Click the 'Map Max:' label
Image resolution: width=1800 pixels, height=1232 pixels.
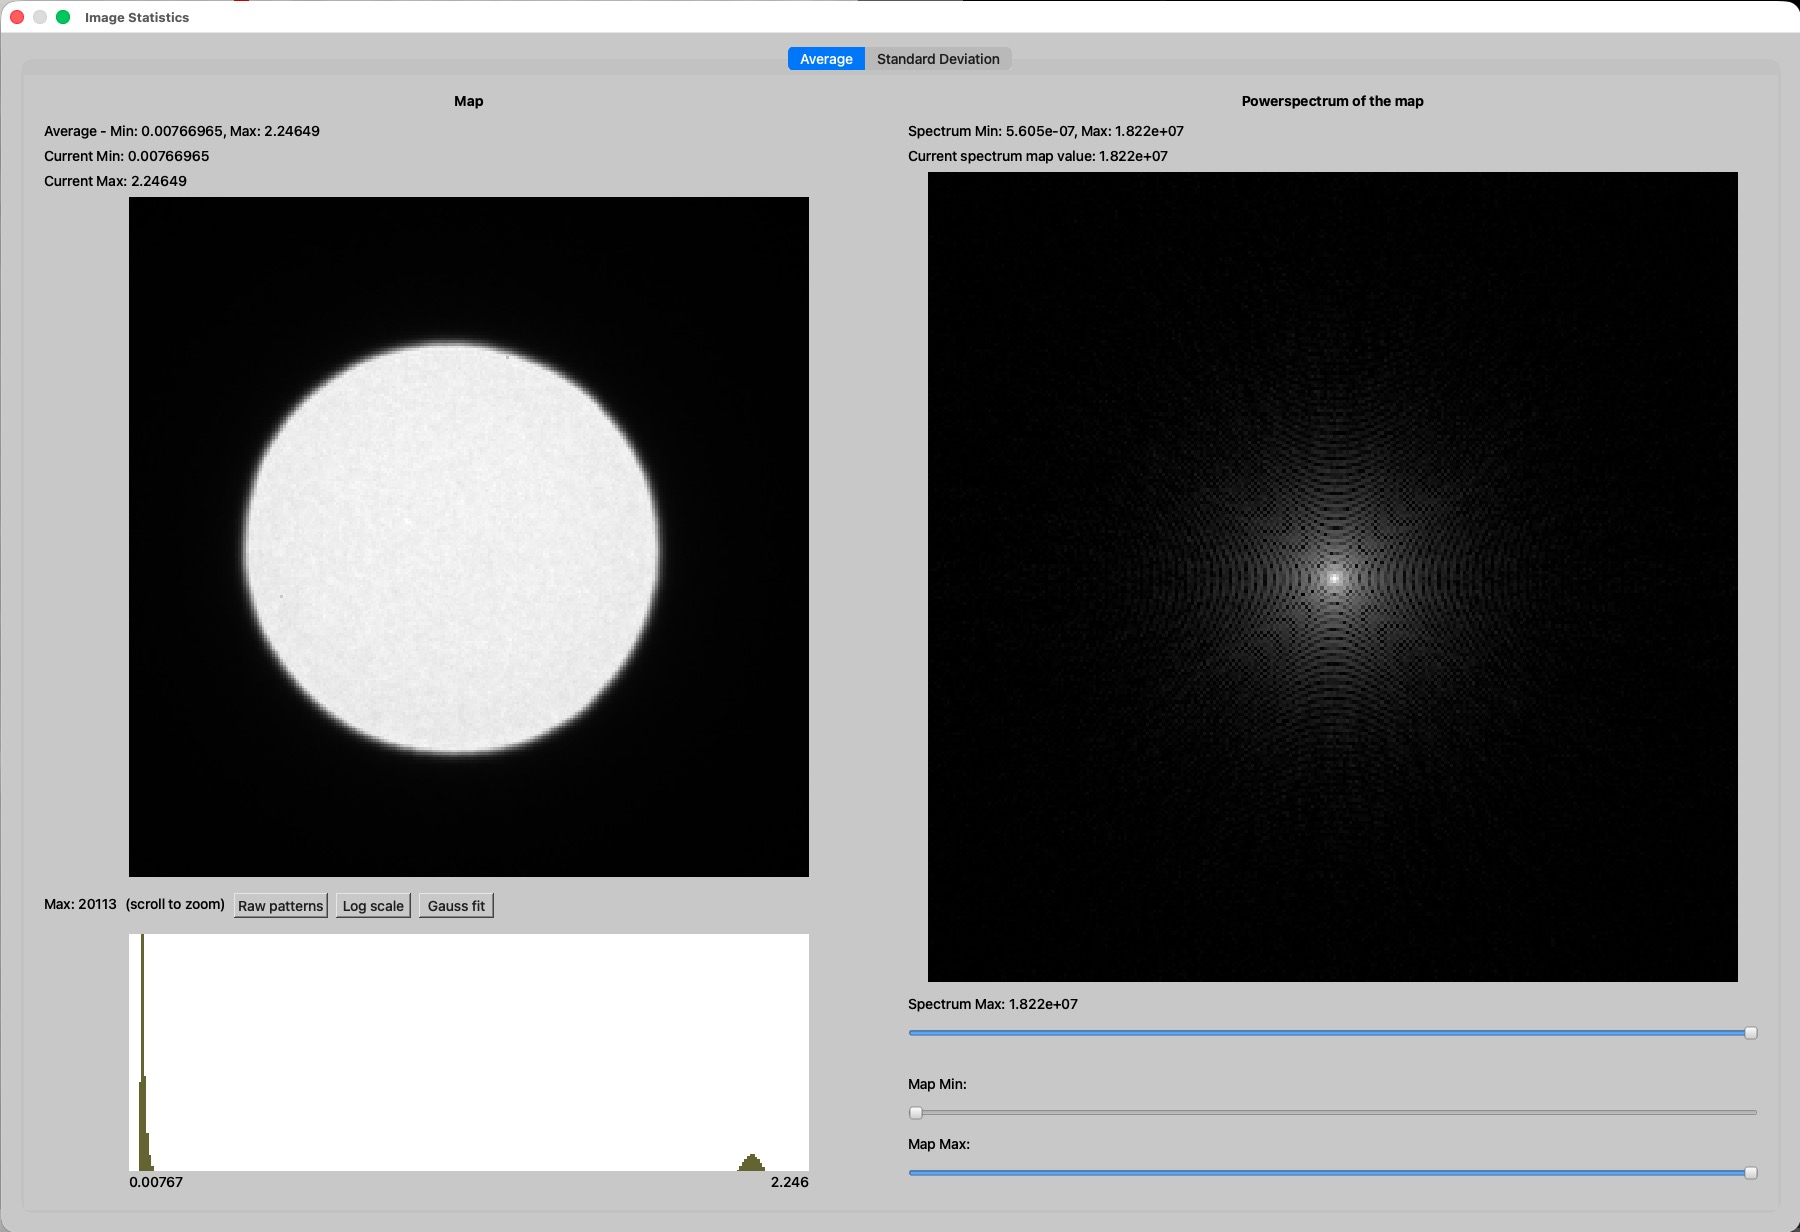(x=939, y=1144)
